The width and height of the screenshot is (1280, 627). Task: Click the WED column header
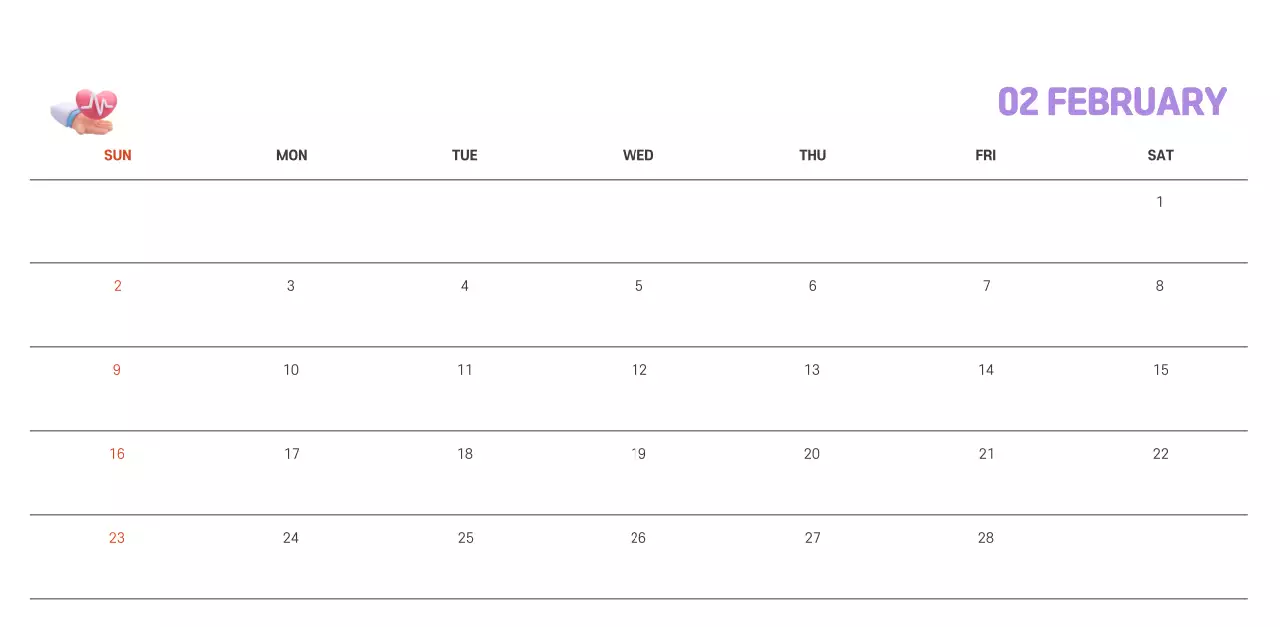click(x=638, y=155)
